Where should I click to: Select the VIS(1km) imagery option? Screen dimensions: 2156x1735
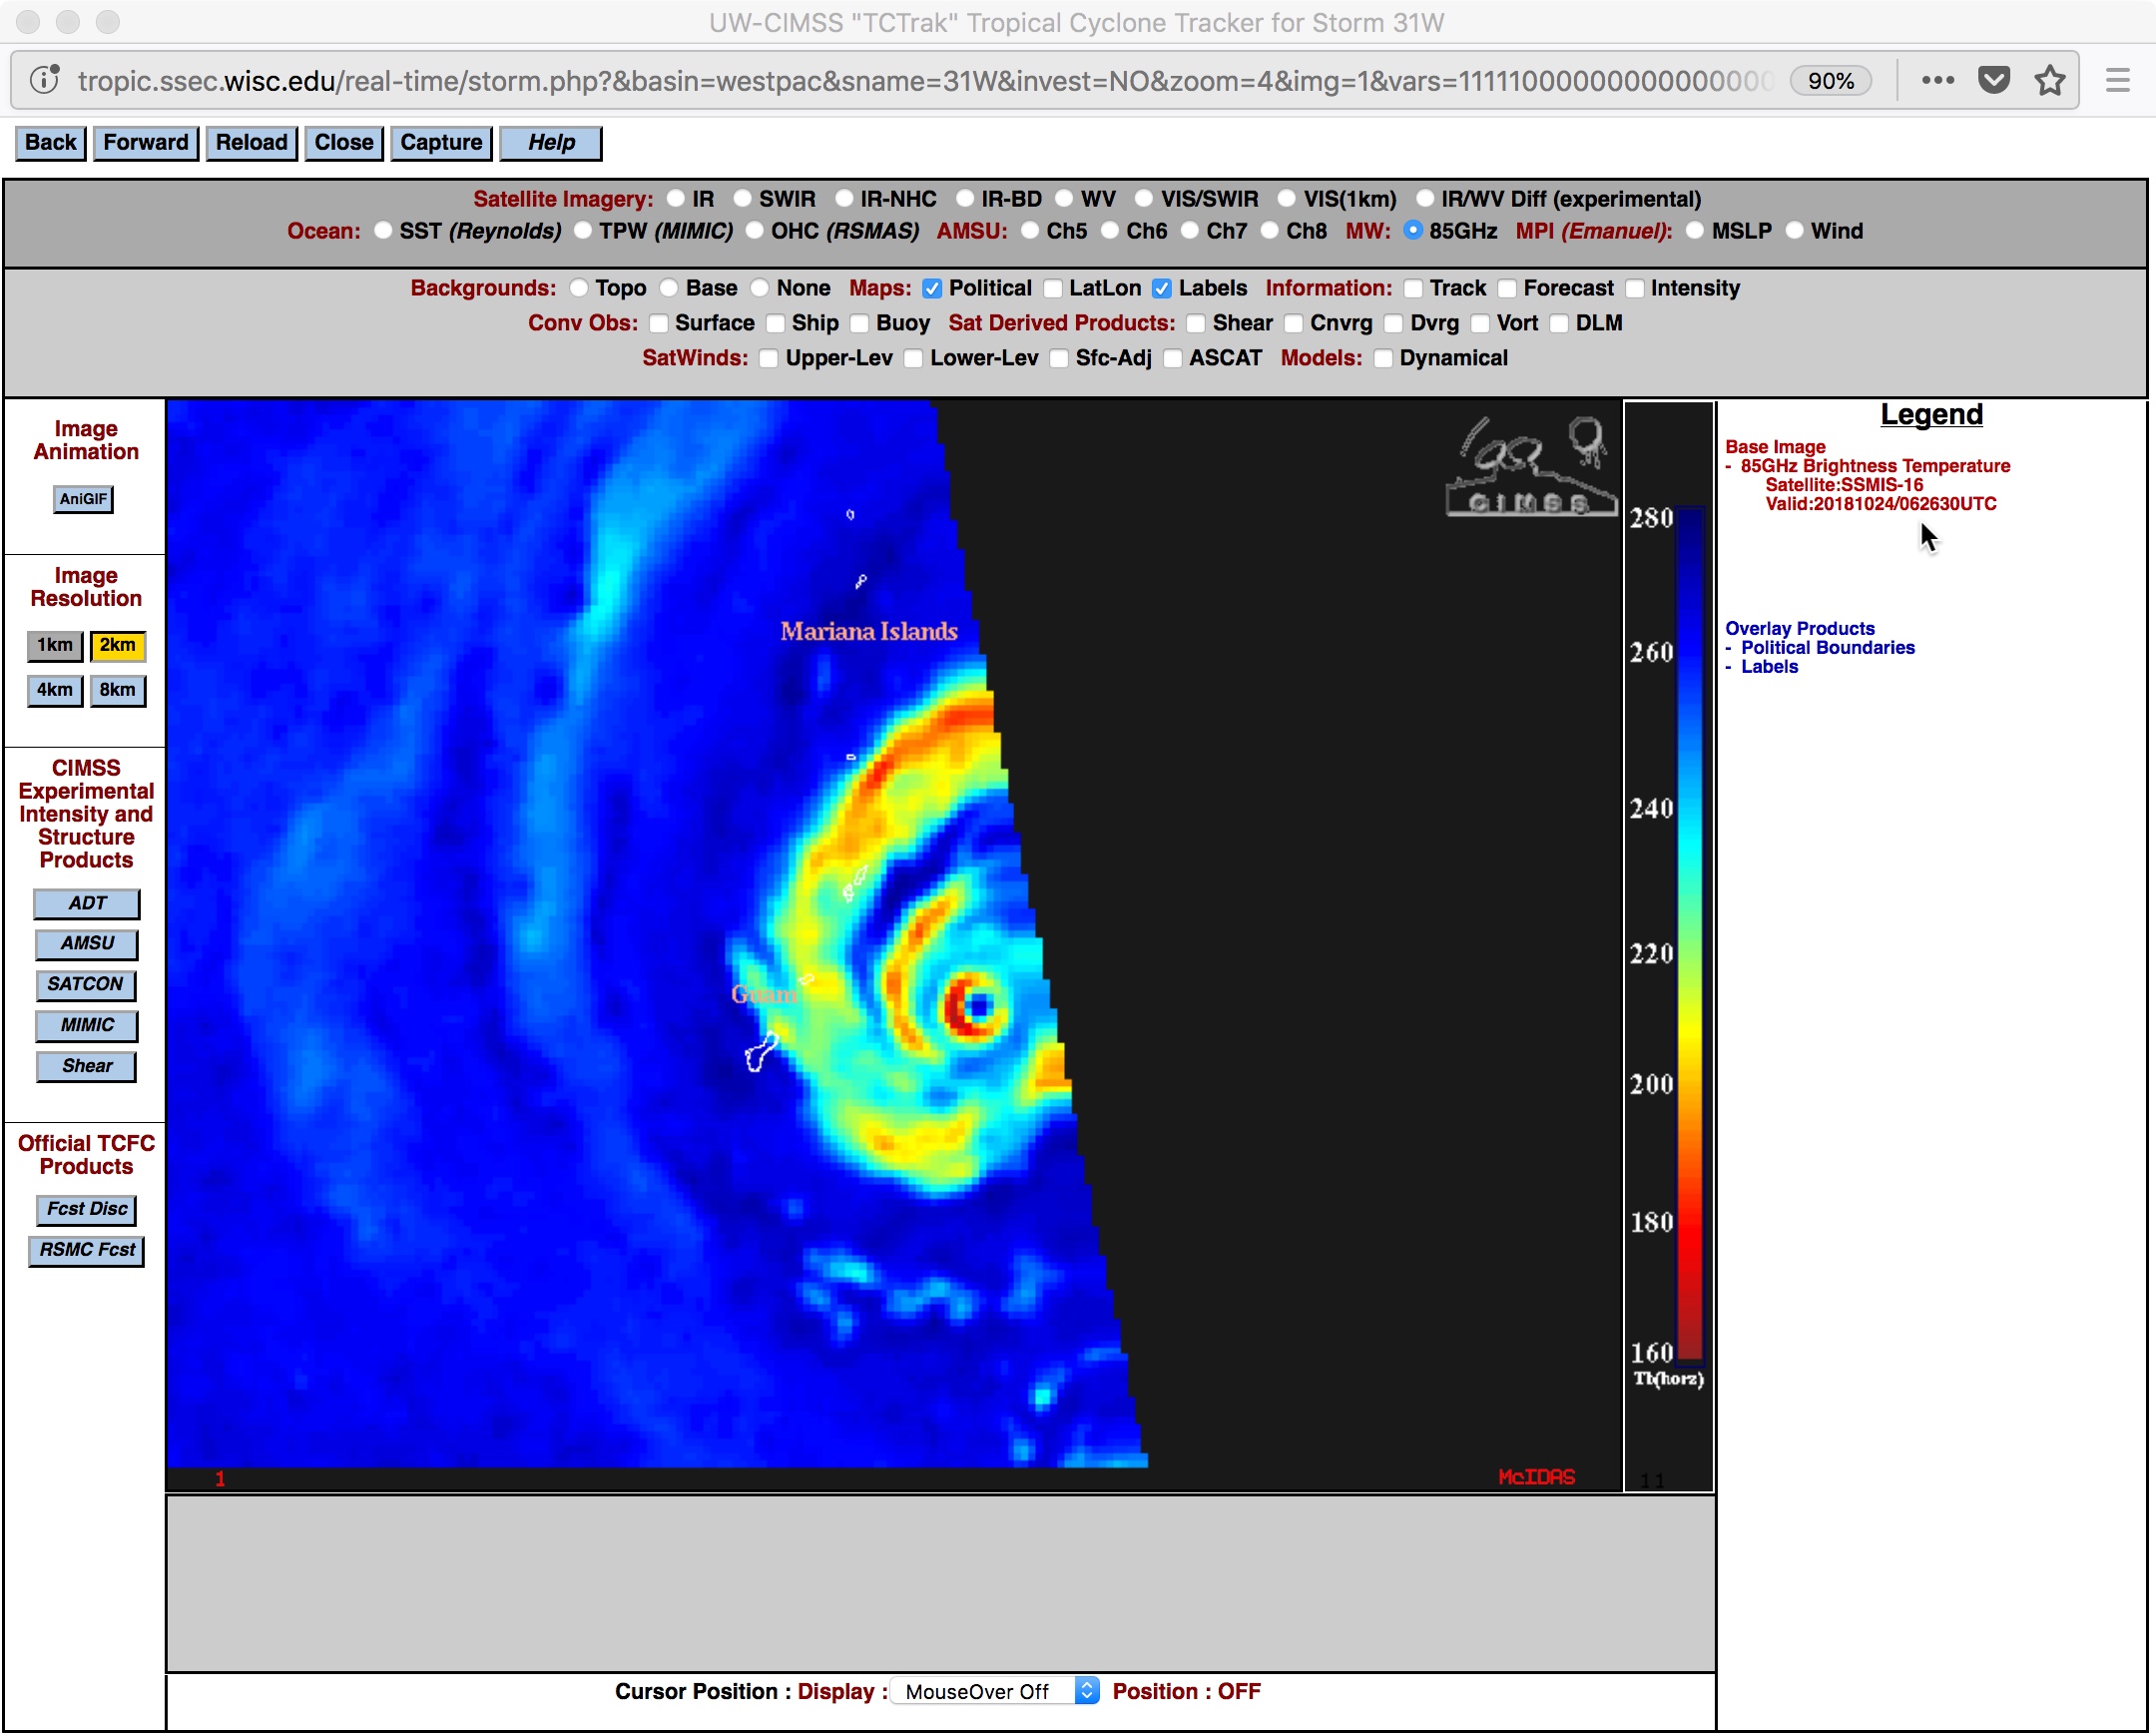pos(1287,199)
